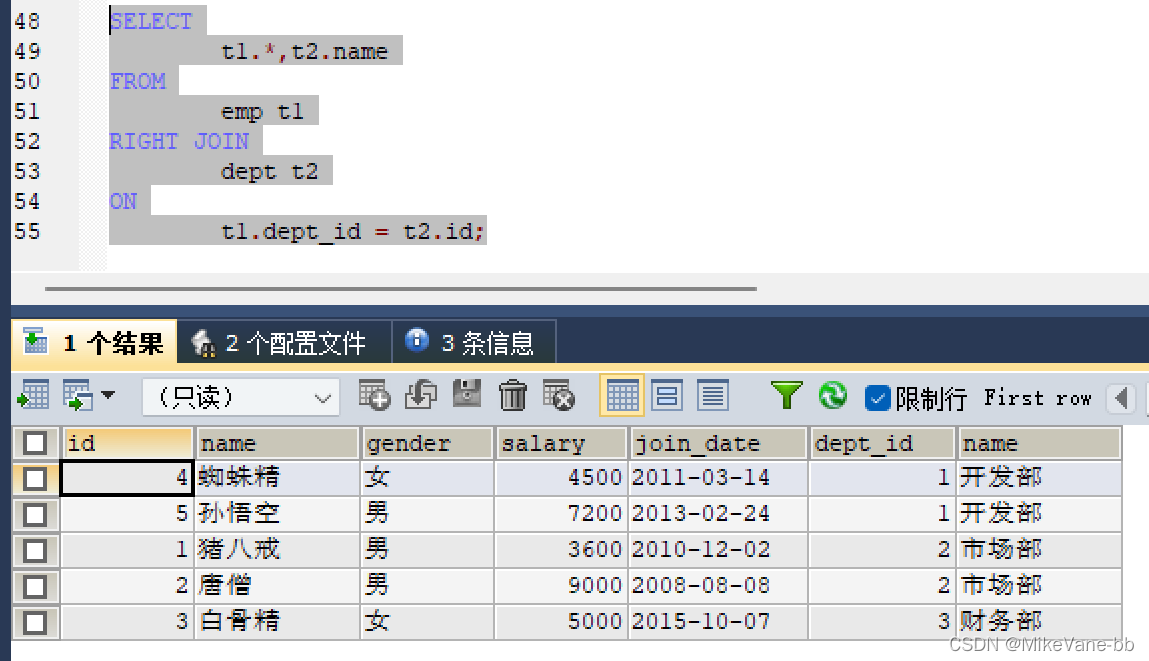Click the First row label
This screenshot has height=661, width=1149.
pos(1038,398)
